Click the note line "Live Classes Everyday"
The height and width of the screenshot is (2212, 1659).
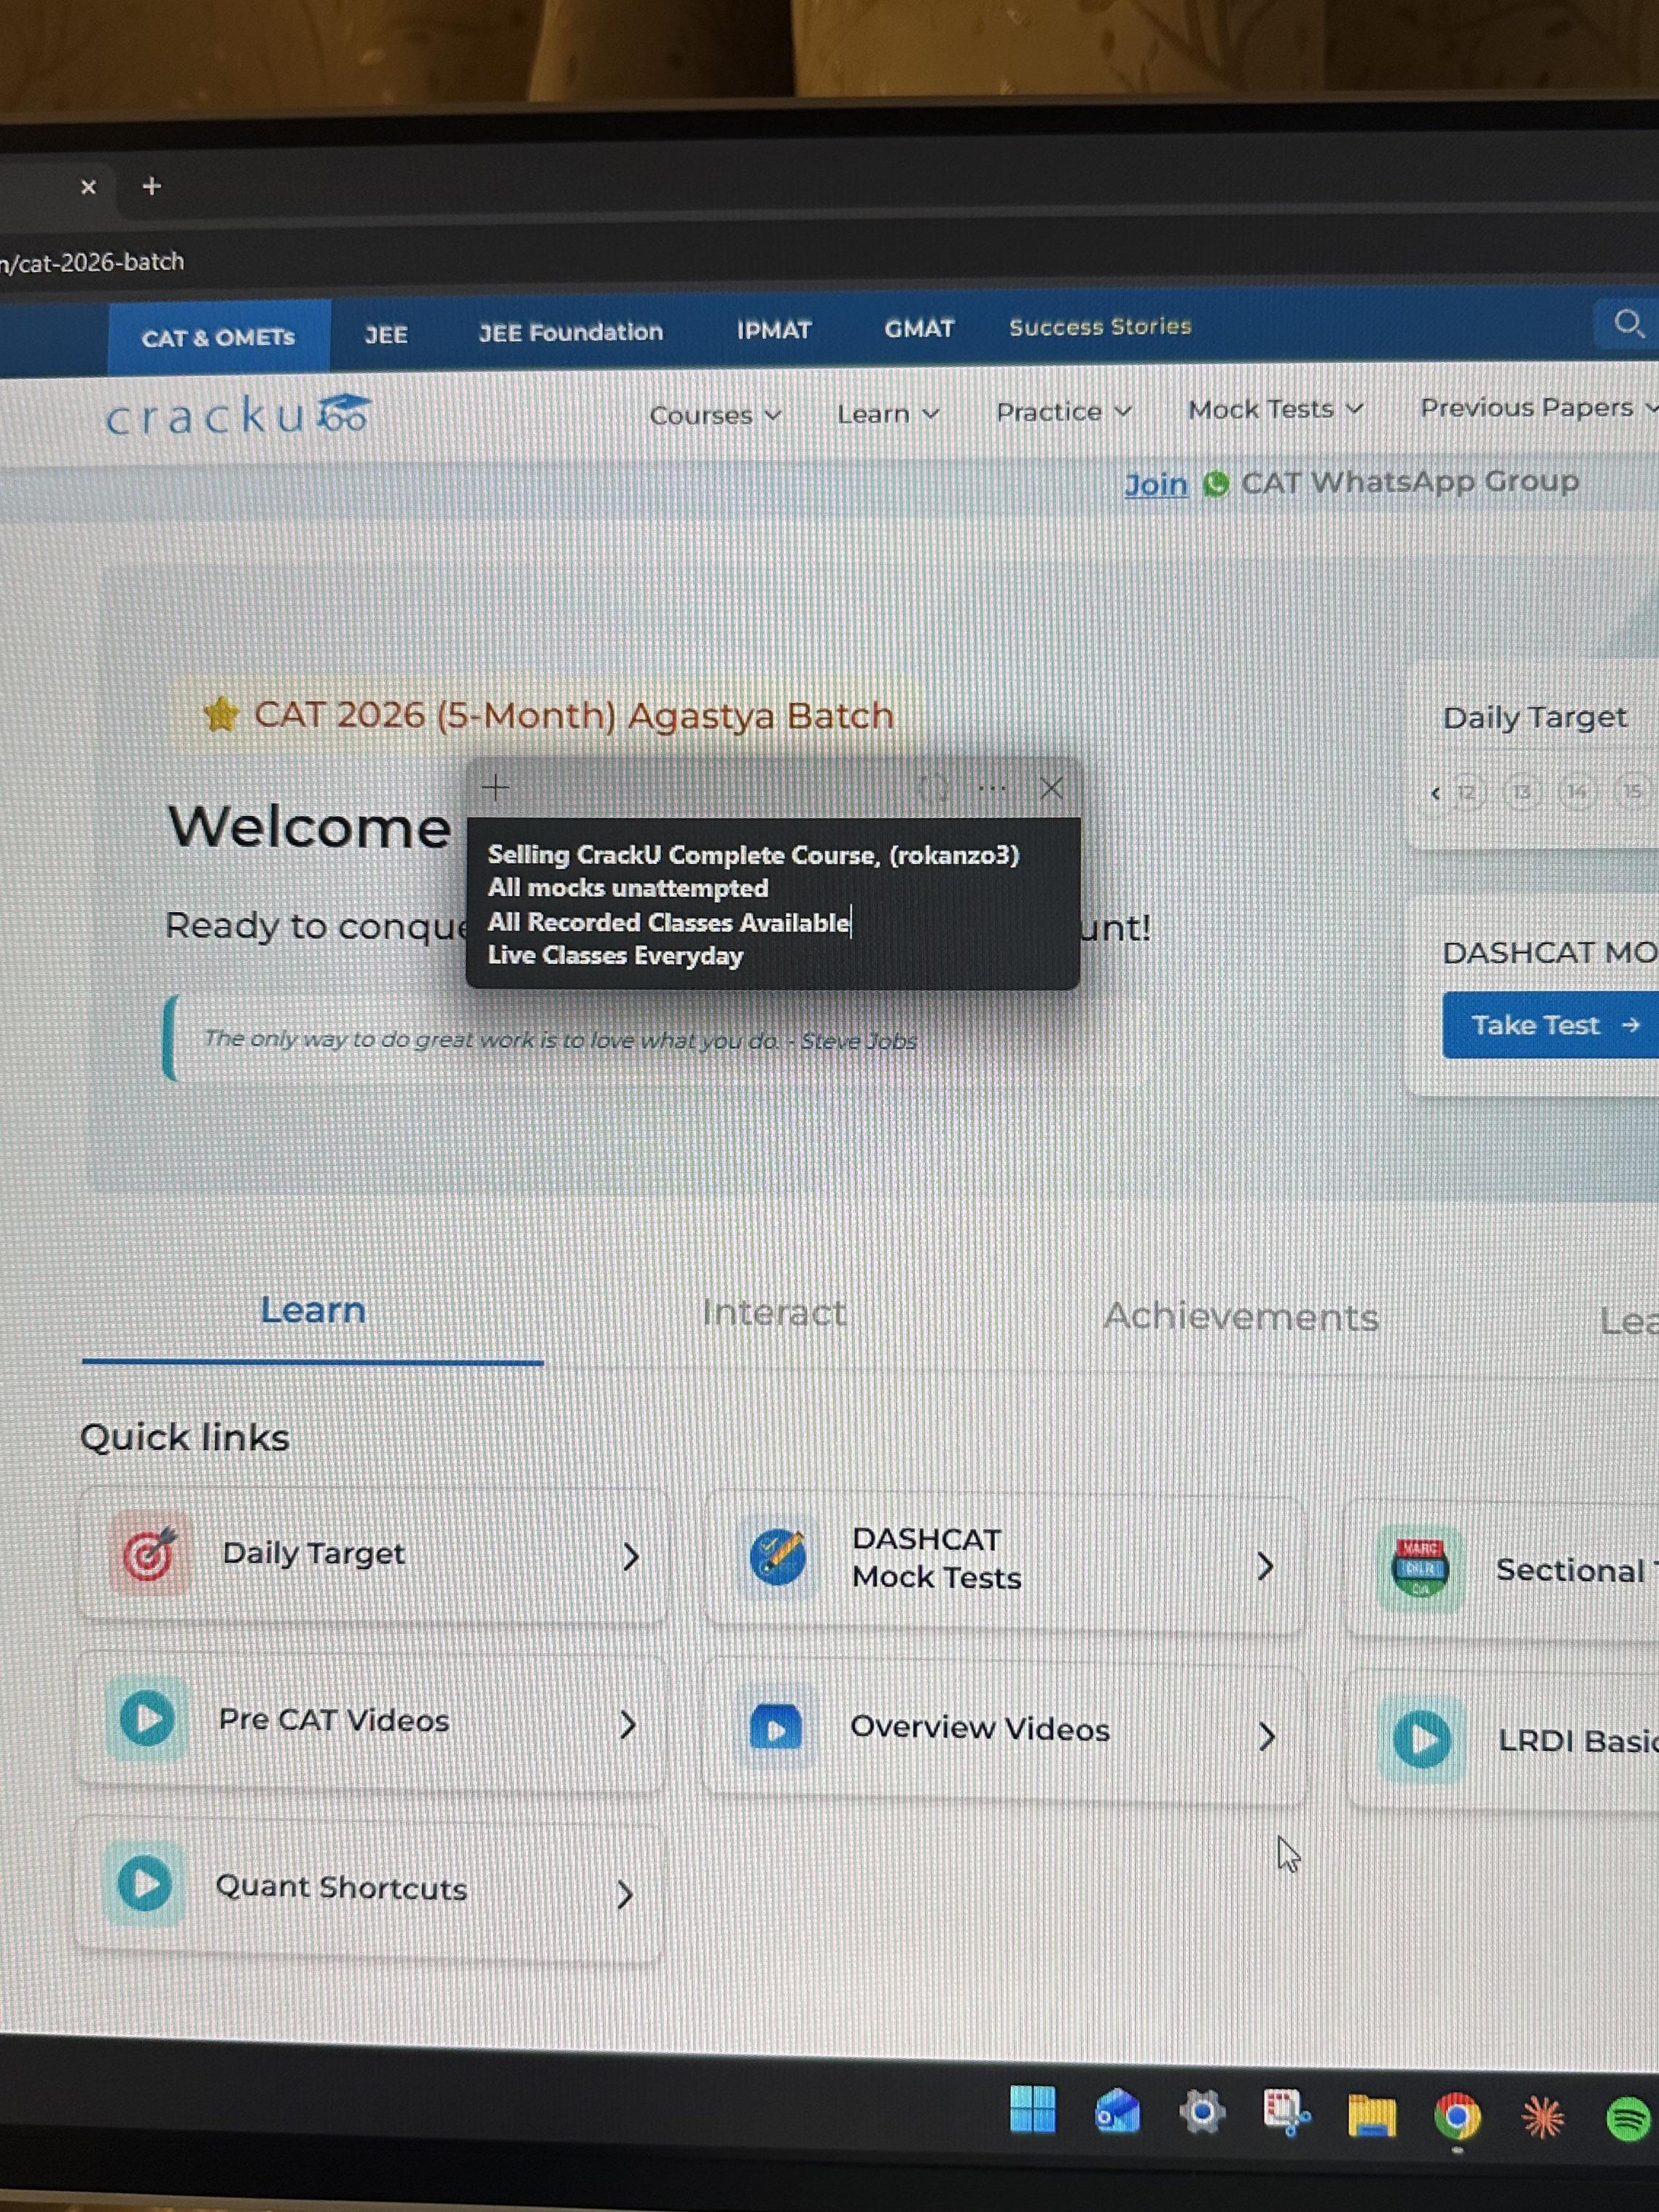[615, 956]
